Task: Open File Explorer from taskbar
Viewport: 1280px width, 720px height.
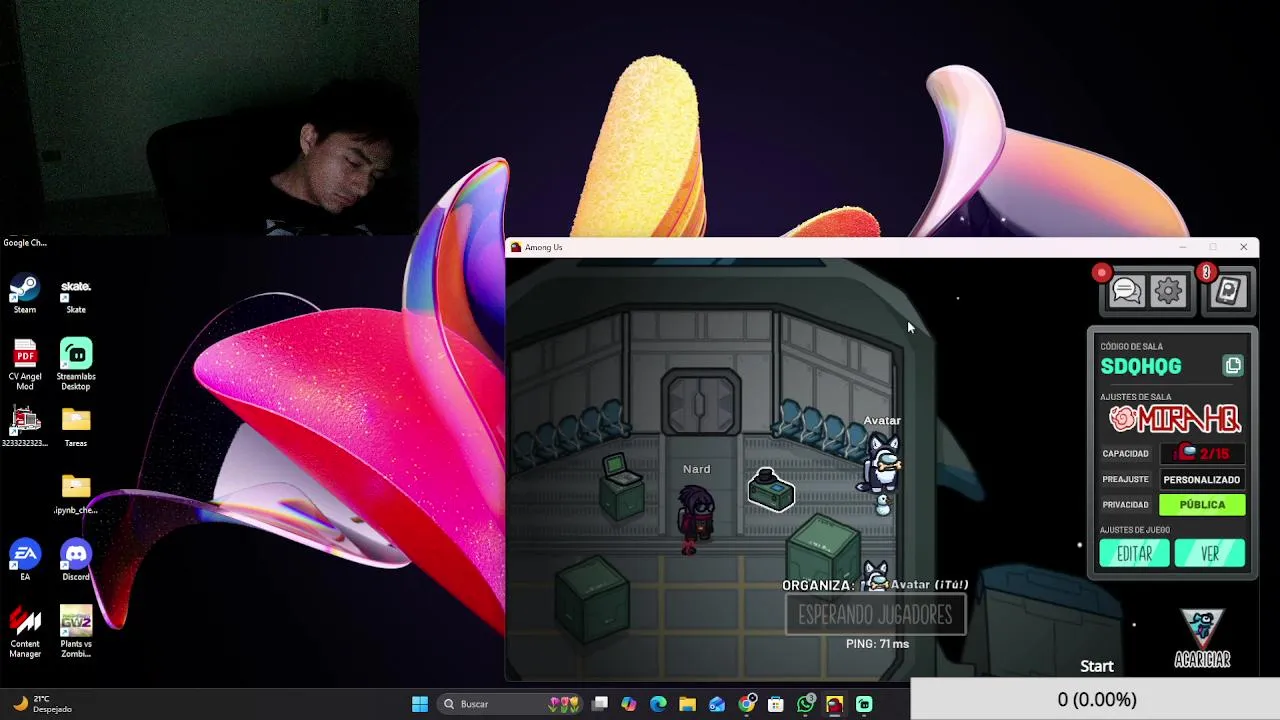Action: click(x=687, y=704)
